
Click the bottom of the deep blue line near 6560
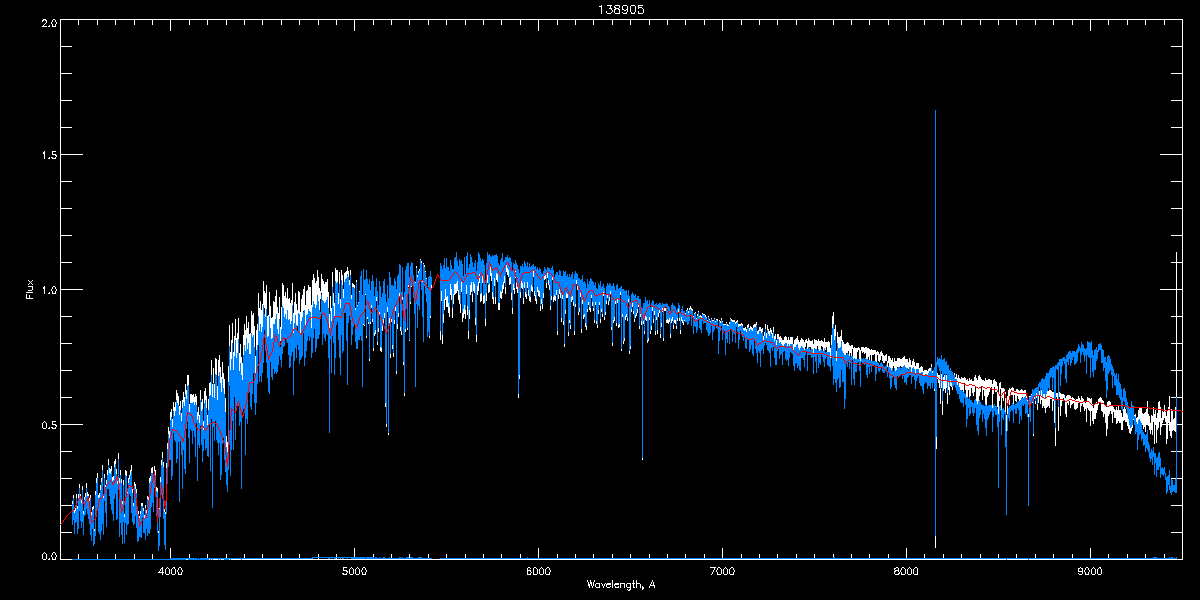coord(642,458)
